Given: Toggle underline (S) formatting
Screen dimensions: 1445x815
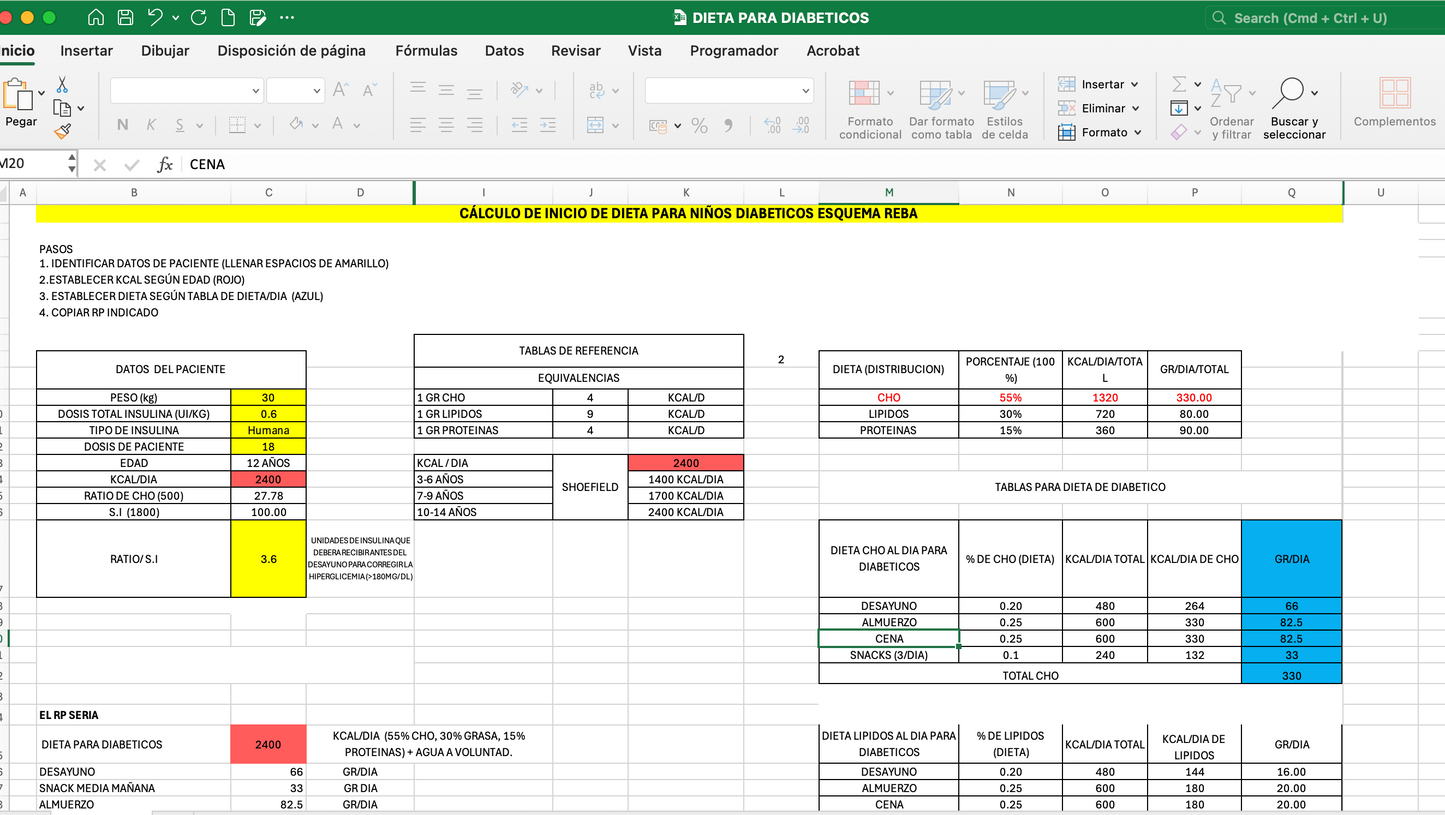Looking at the screenshot, I should 180,125.
